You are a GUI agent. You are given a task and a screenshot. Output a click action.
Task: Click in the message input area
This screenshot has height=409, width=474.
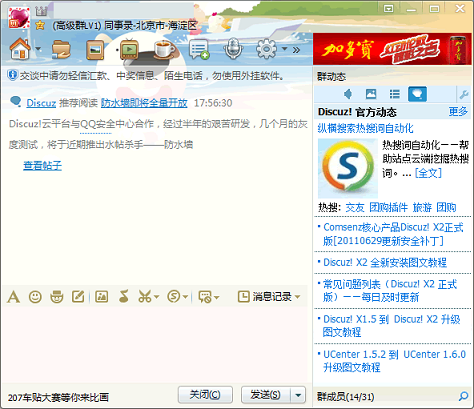click(155, 343)
